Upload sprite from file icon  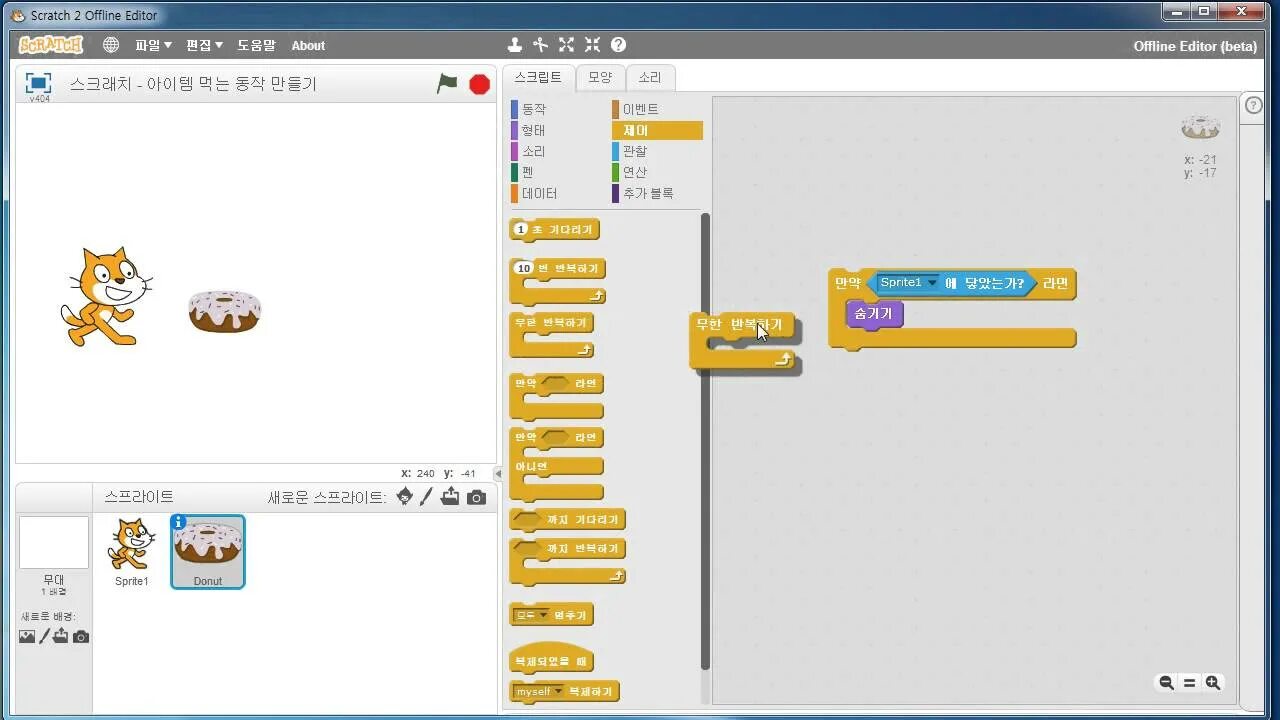pyautogui.click(x=451, y=496)
